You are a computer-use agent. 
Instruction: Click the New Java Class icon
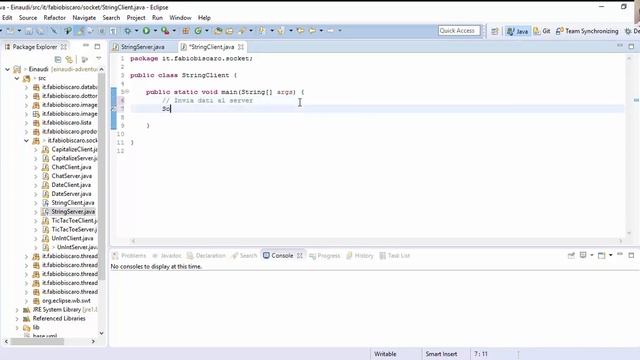[x=198, y=31]
